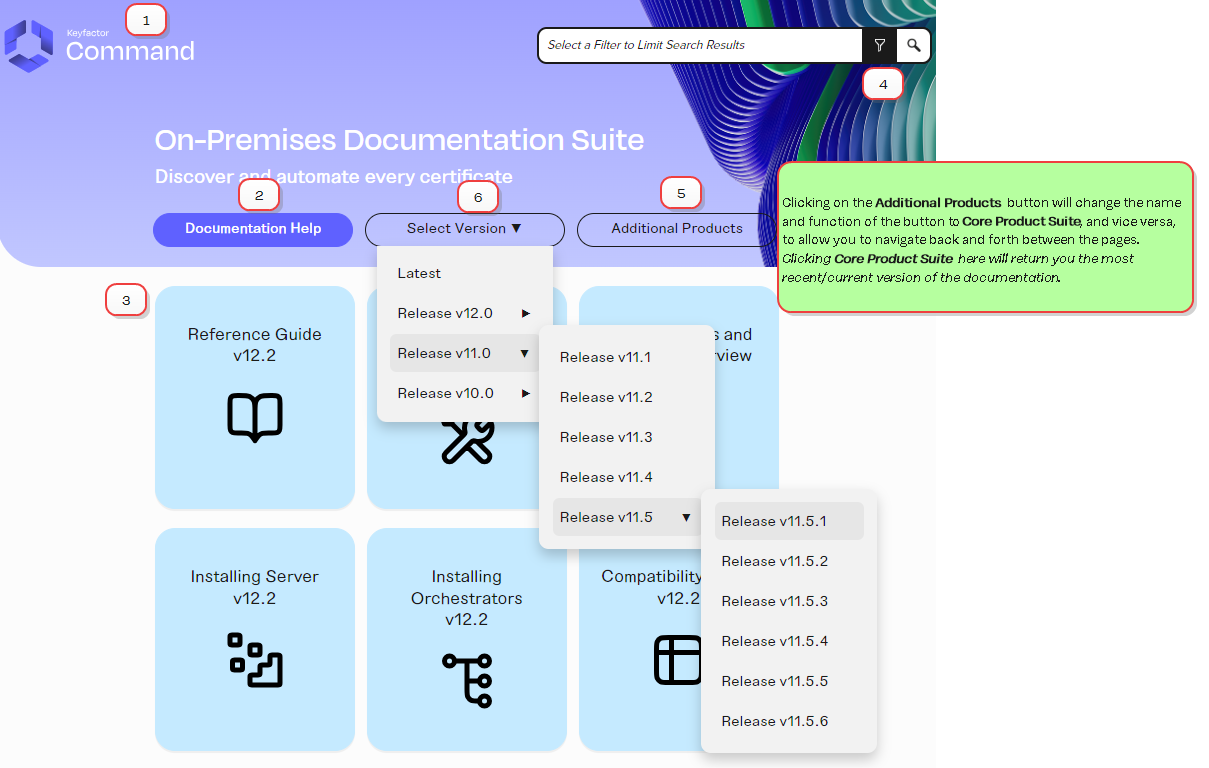Click the Additional Products button
1209x768 pixels.
(x=677, y=229)
